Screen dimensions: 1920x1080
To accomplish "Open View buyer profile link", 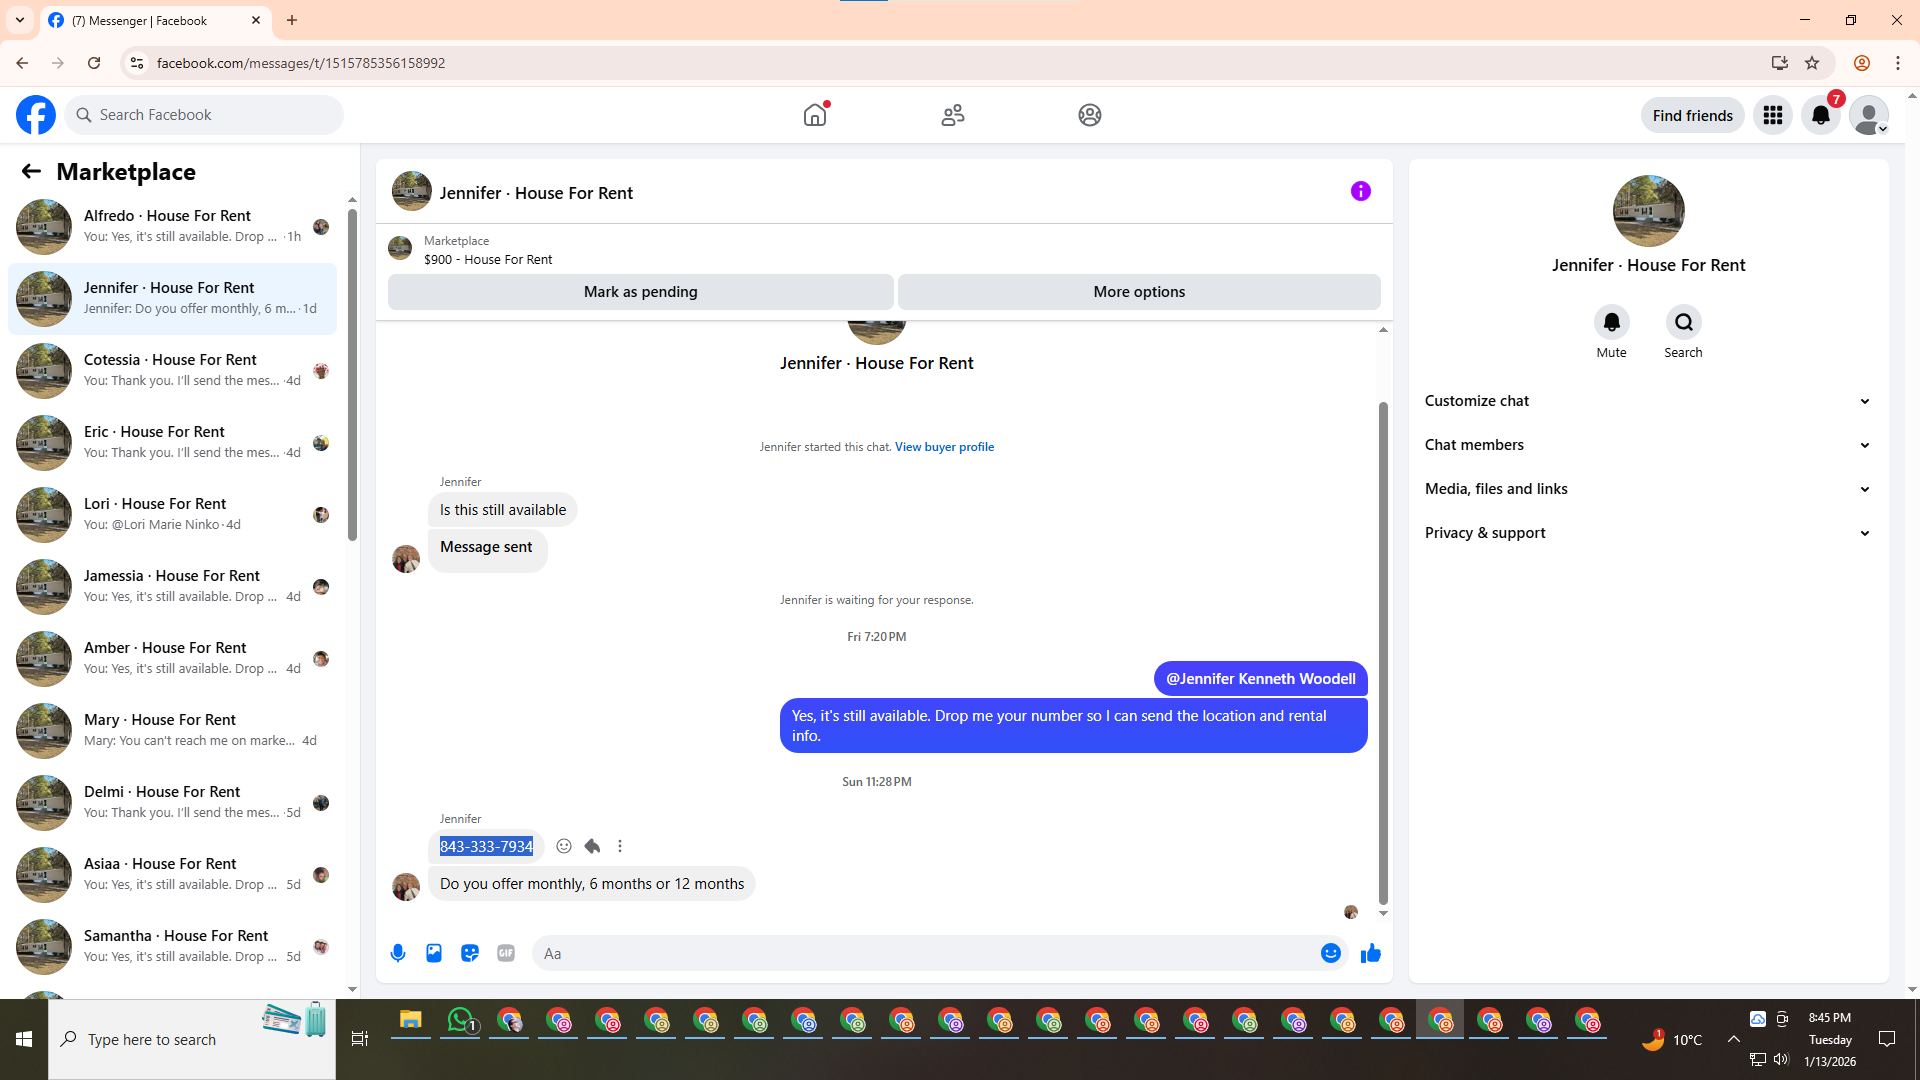I will 944,447.
